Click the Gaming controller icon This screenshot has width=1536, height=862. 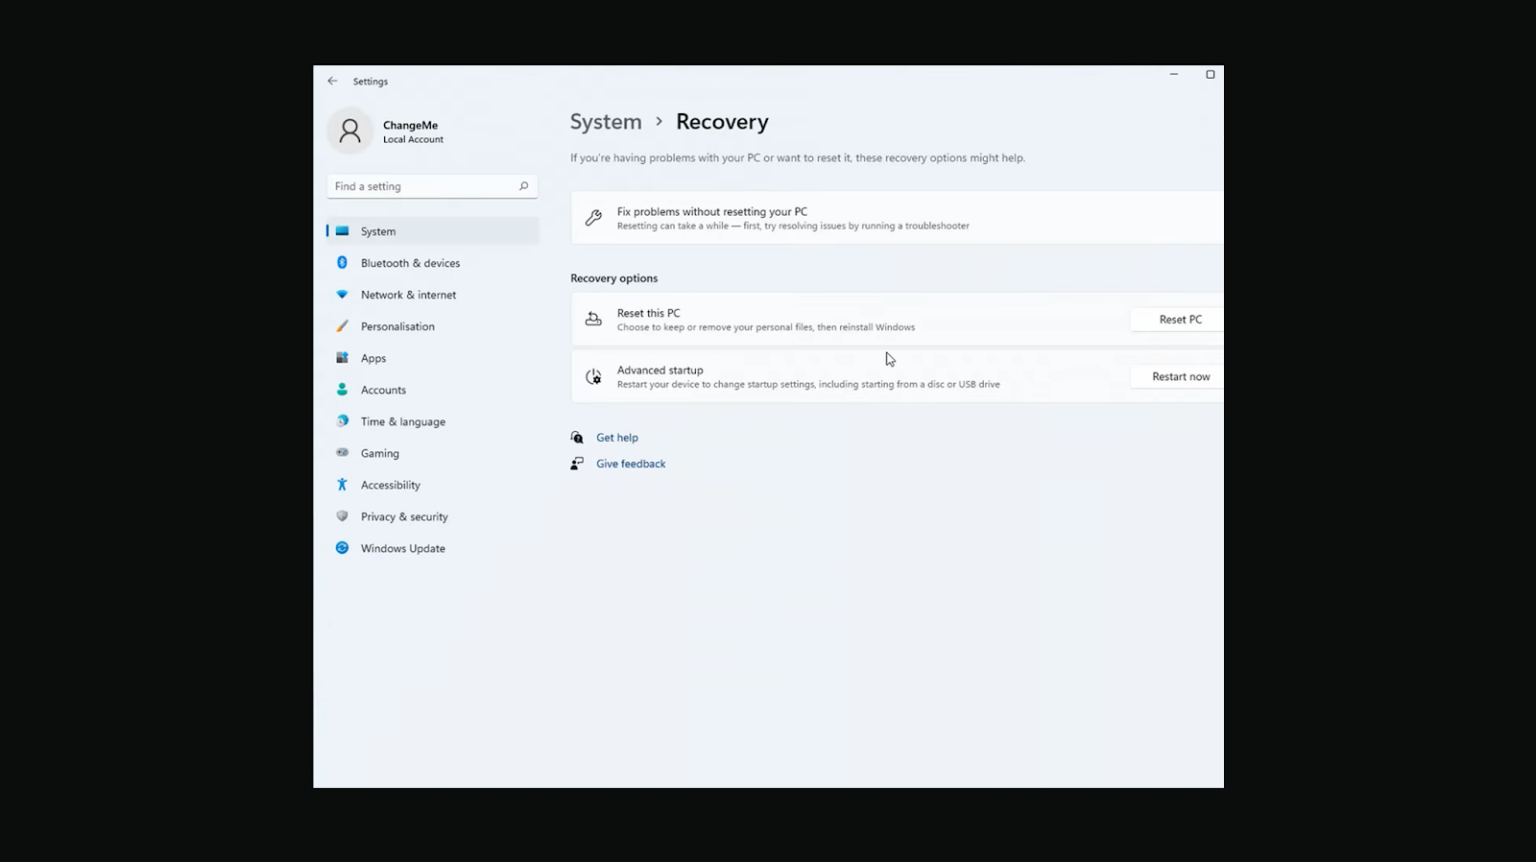point(343,453)
